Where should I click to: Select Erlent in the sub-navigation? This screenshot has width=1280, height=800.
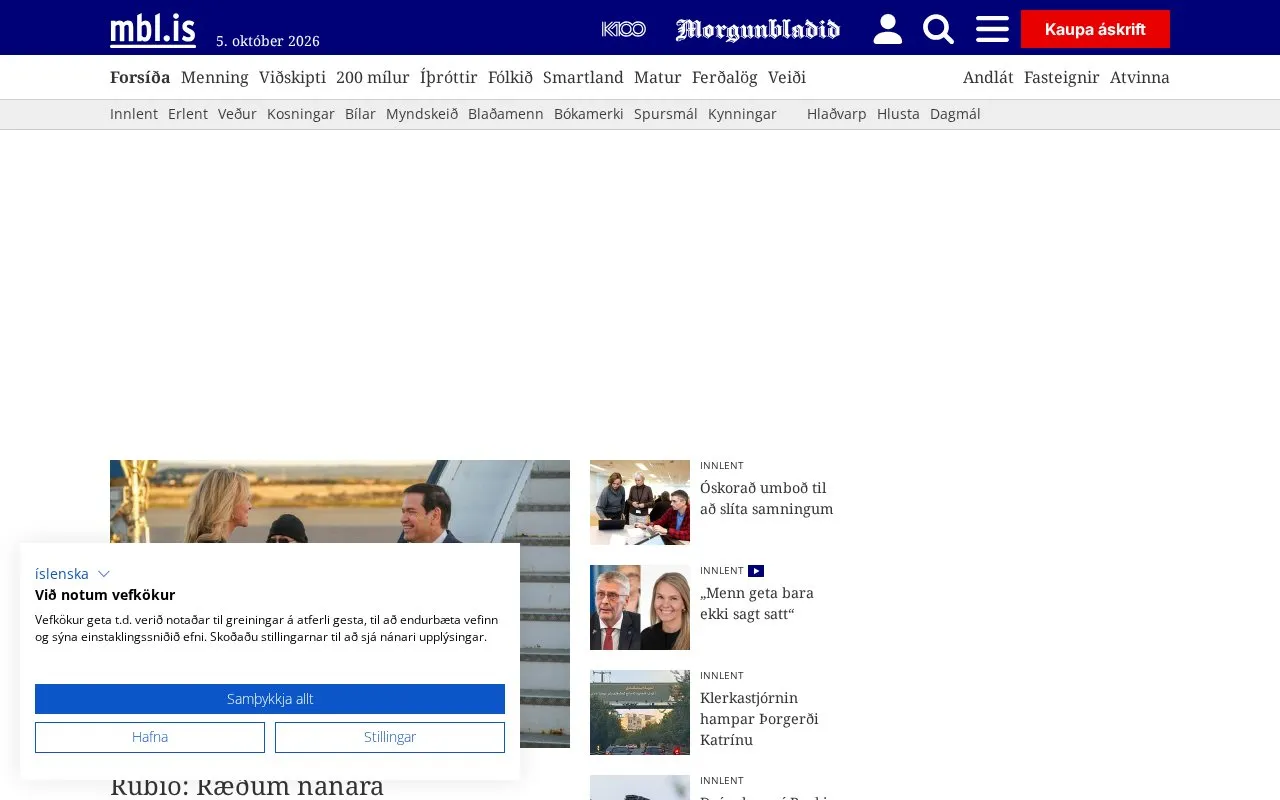coord(188,114)
